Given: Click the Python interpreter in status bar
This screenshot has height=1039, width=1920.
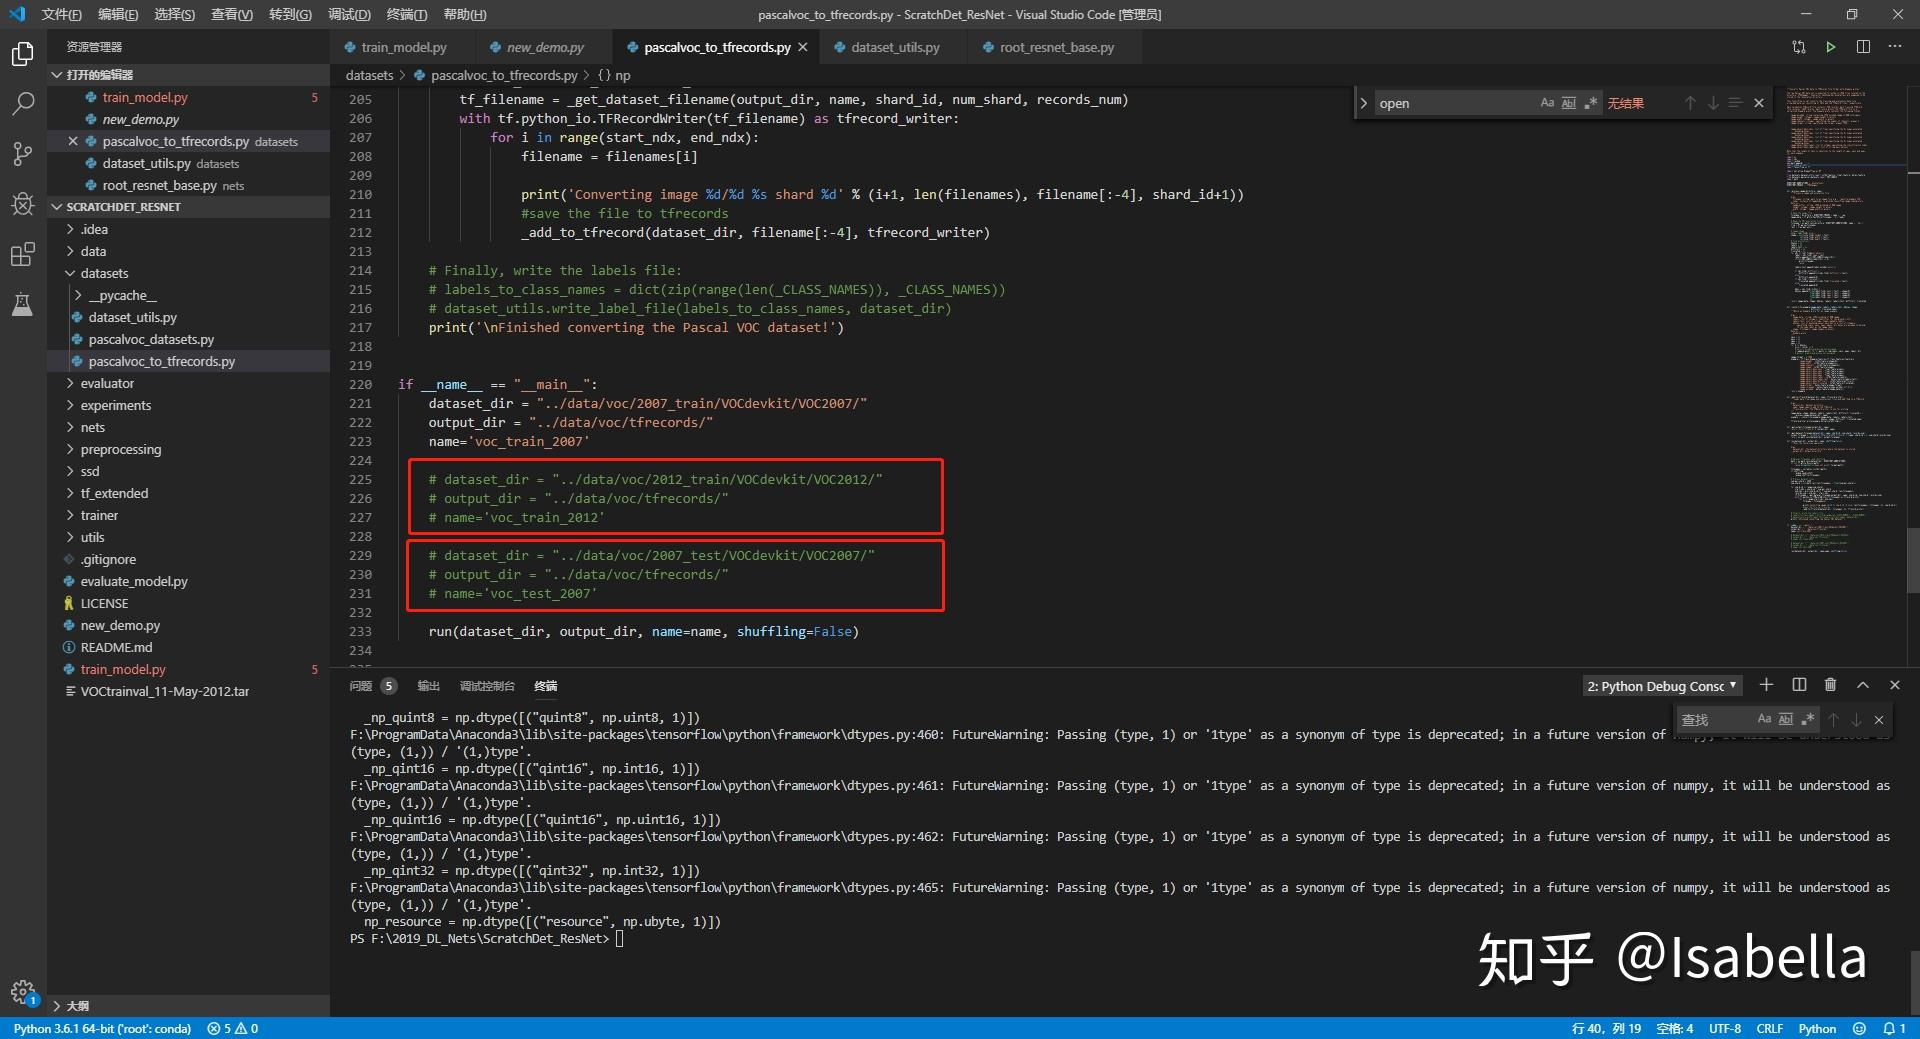Looking at the screenshot, I should 102,1028.
